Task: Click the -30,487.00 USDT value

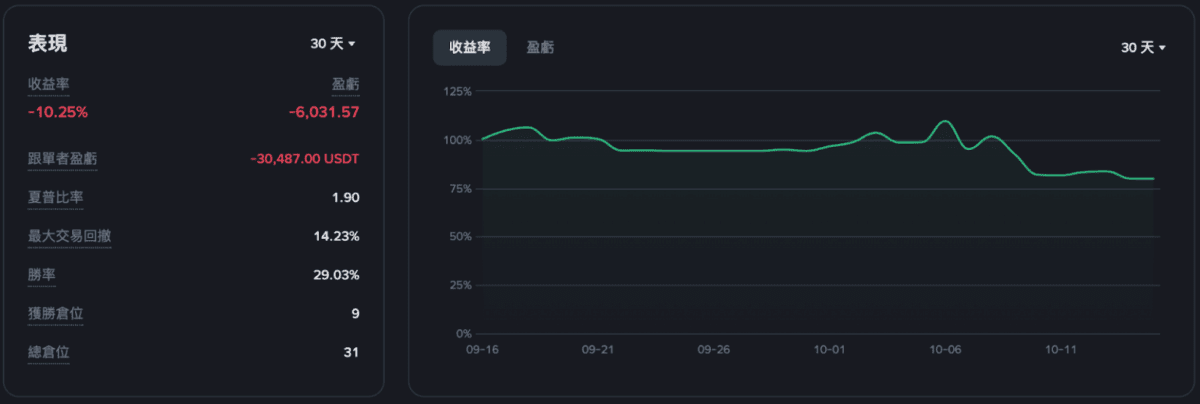Action: point(305,159)
